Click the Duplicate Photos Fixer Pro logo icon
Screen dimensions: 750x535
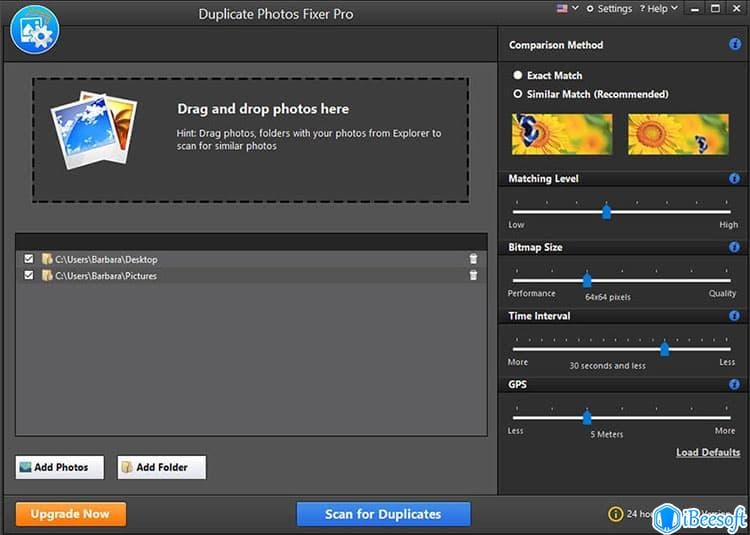34,30
